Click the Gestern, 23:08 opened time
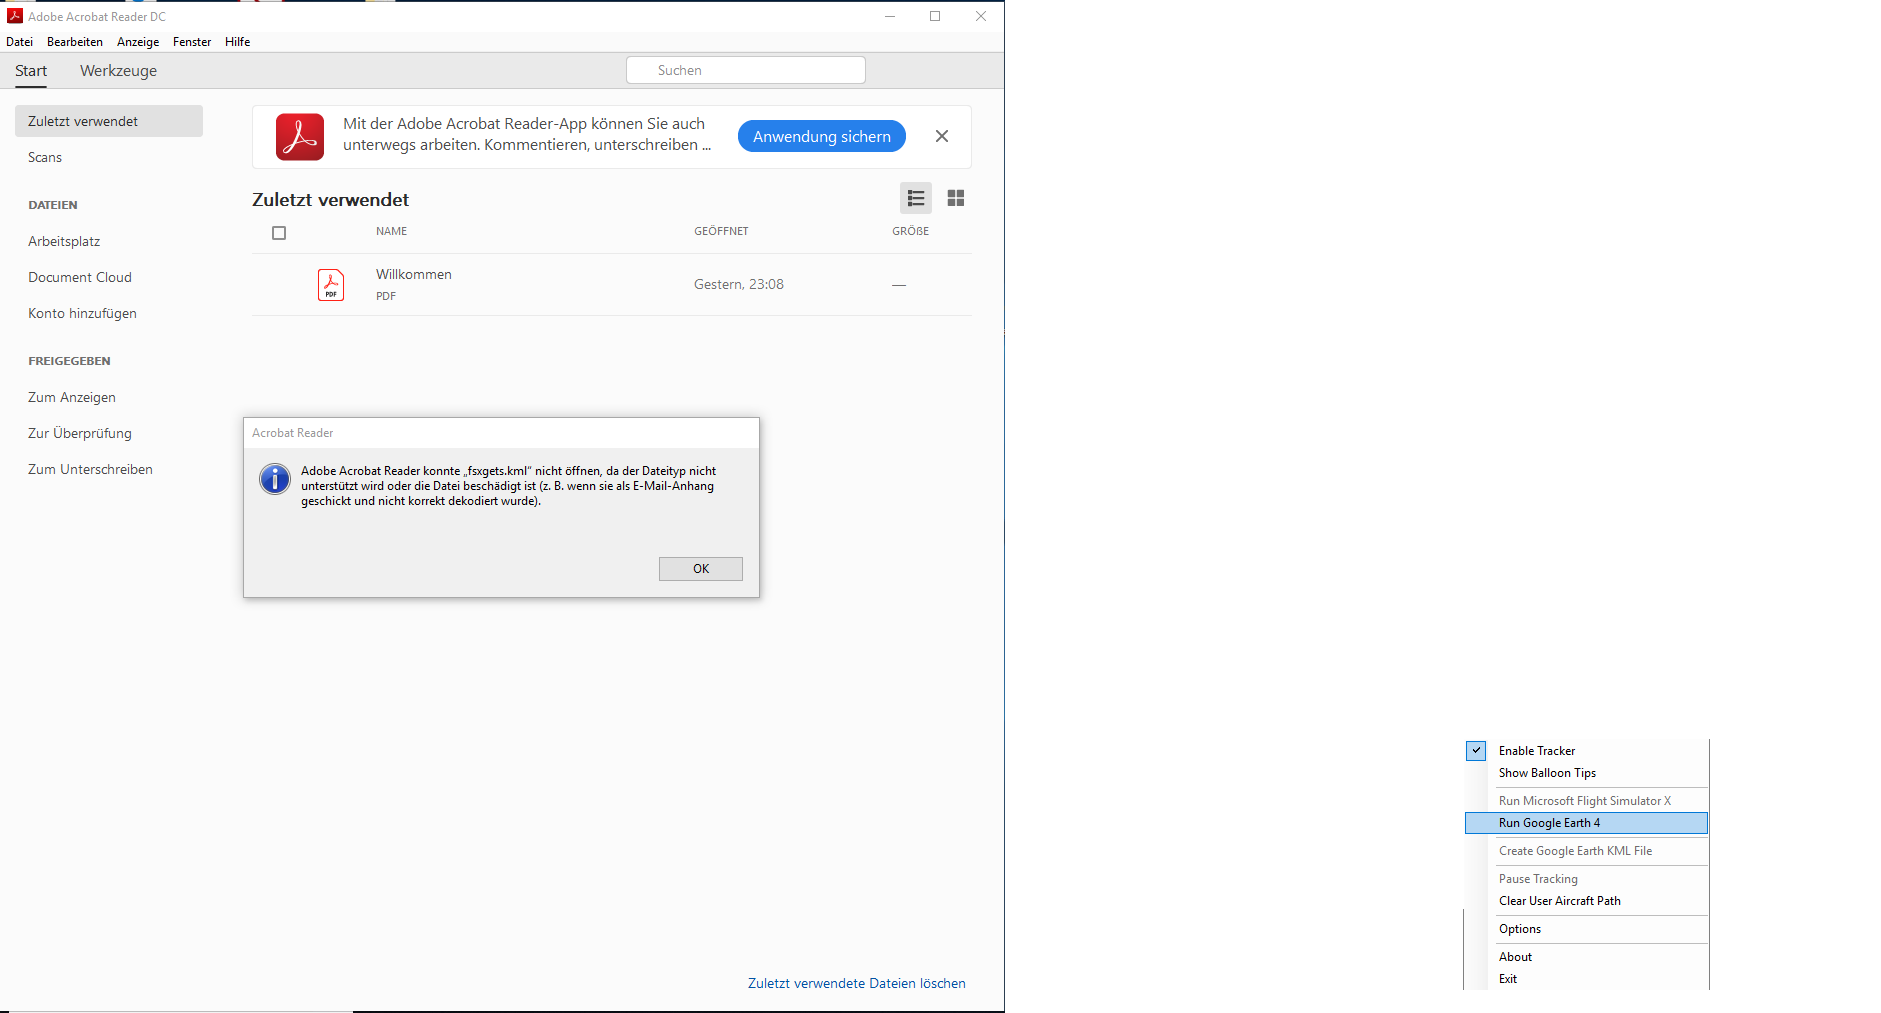The width and height of the screenshot is (1881, 1013). (x=739, y=284)
